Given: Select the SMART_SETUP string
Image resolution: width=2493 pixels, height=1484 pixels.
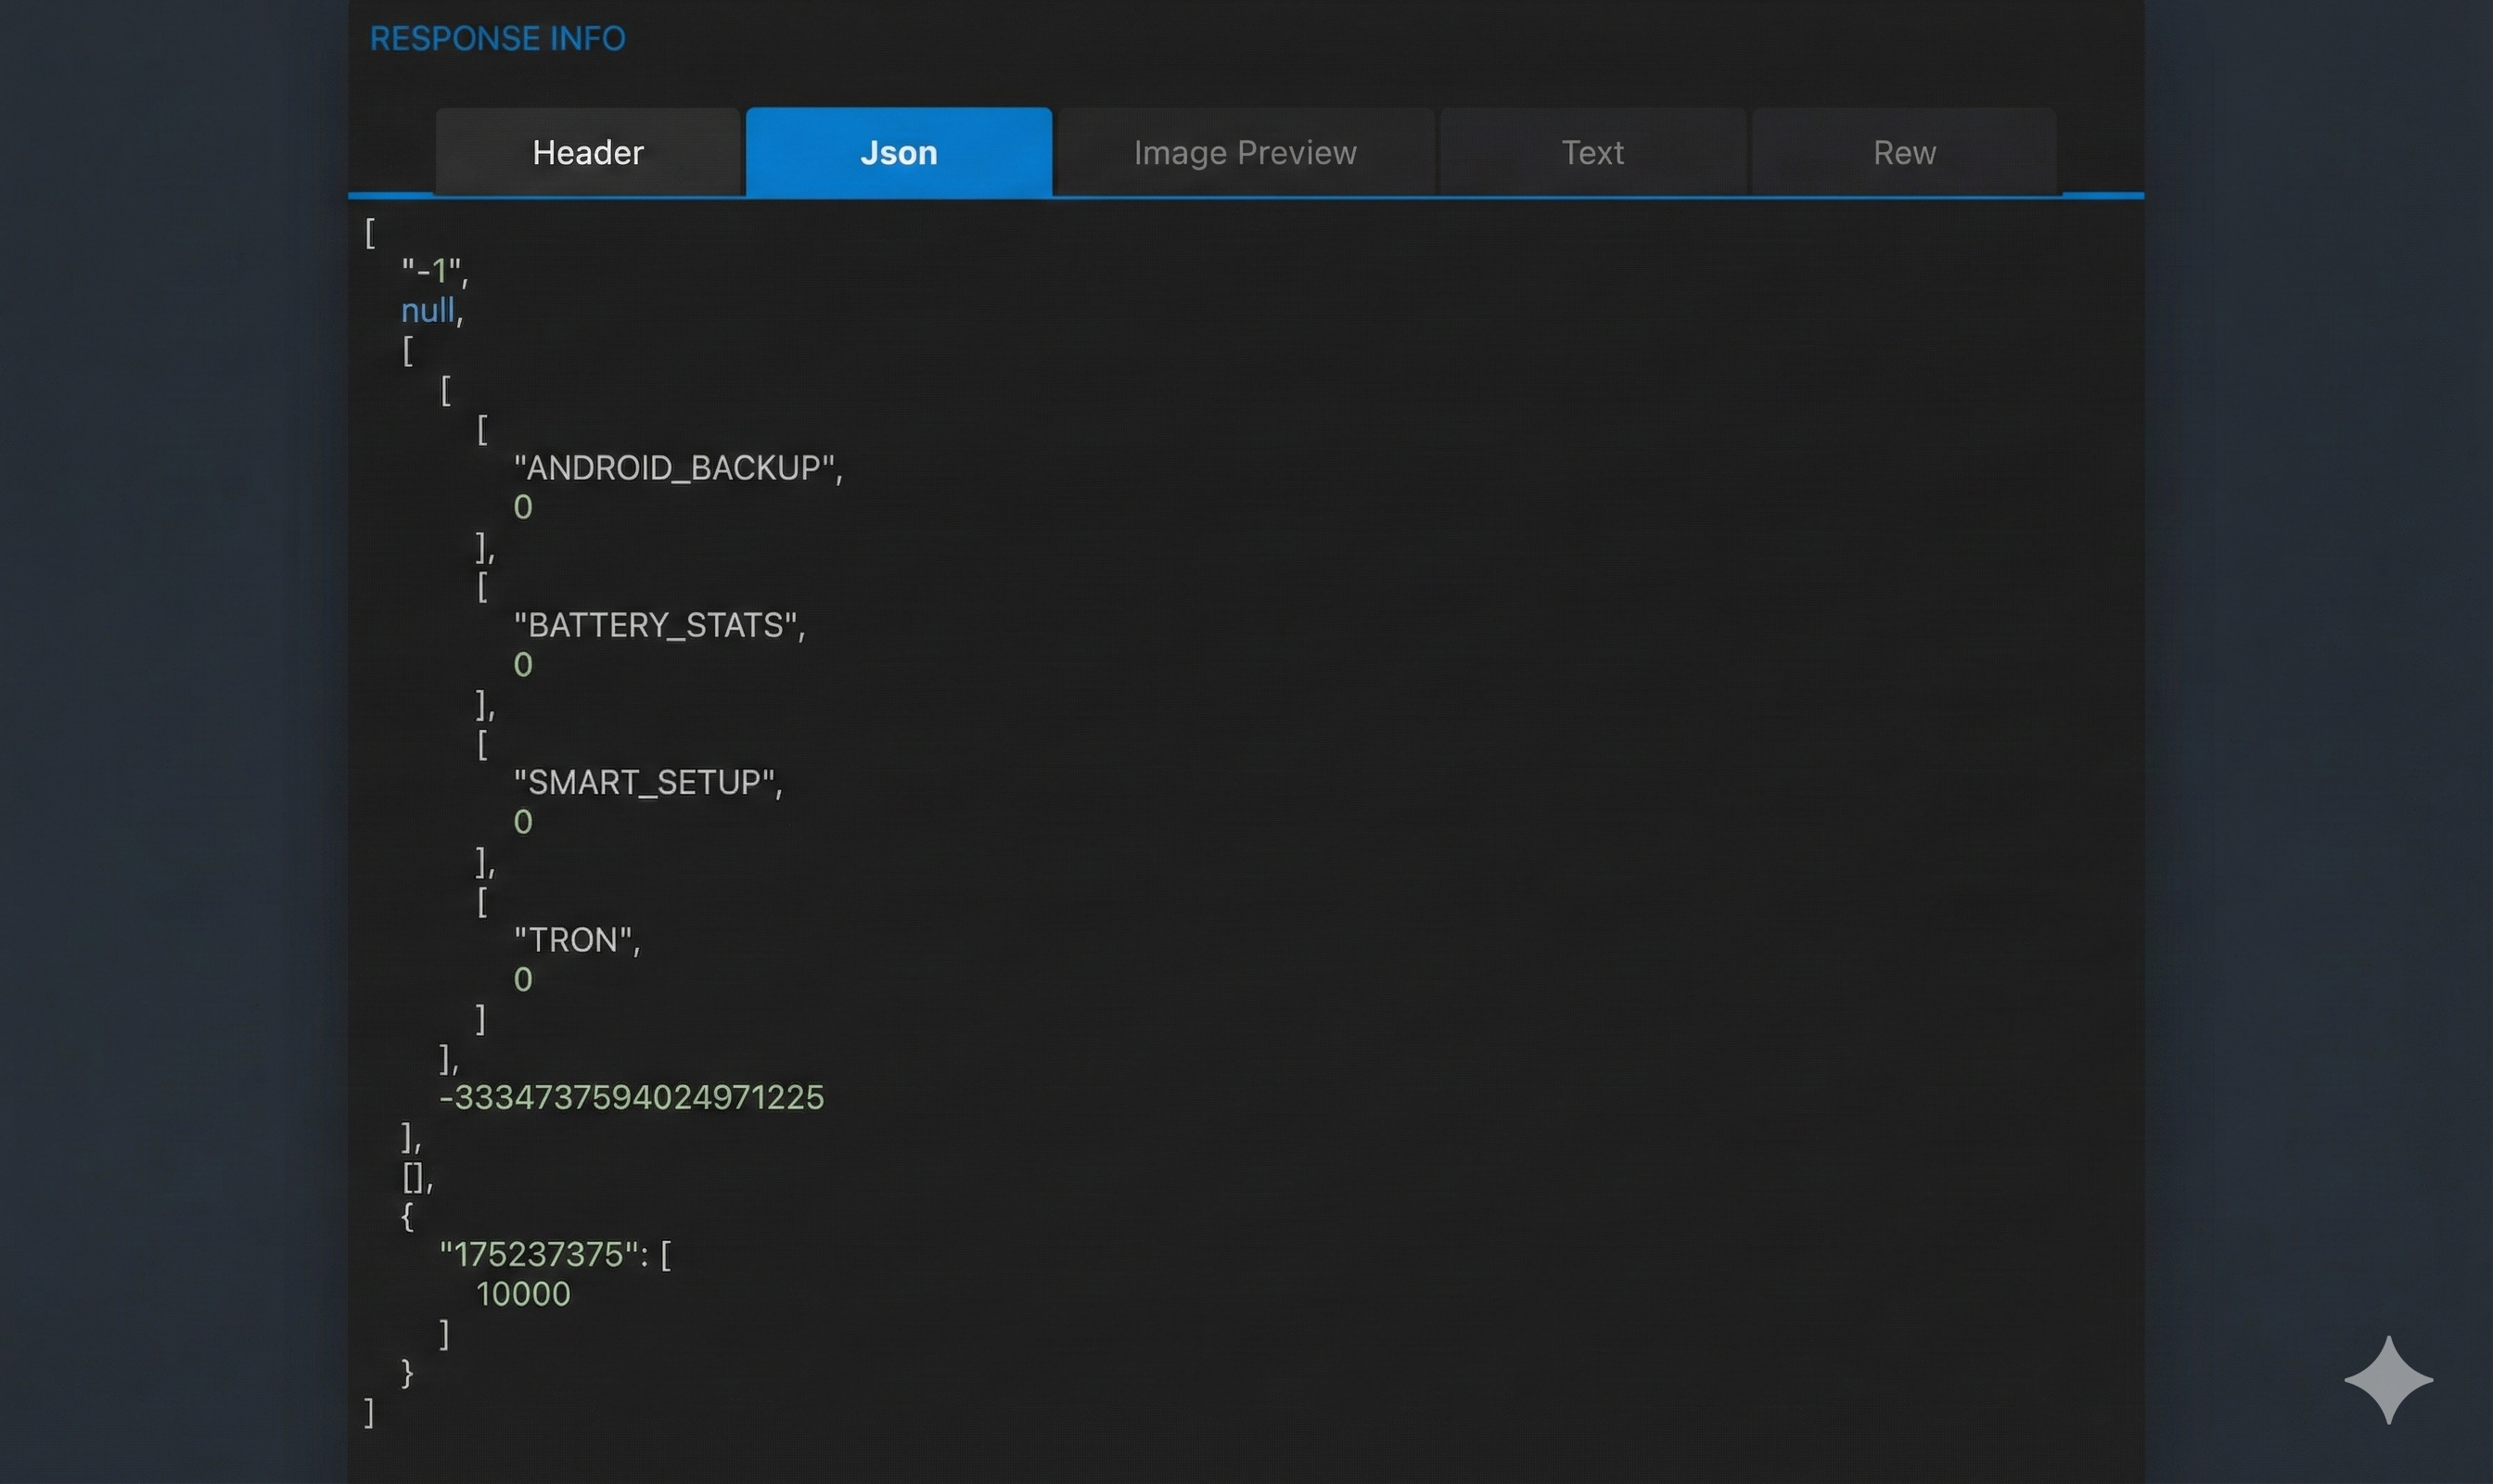Looking at the screenshot, I should point(648,782).
